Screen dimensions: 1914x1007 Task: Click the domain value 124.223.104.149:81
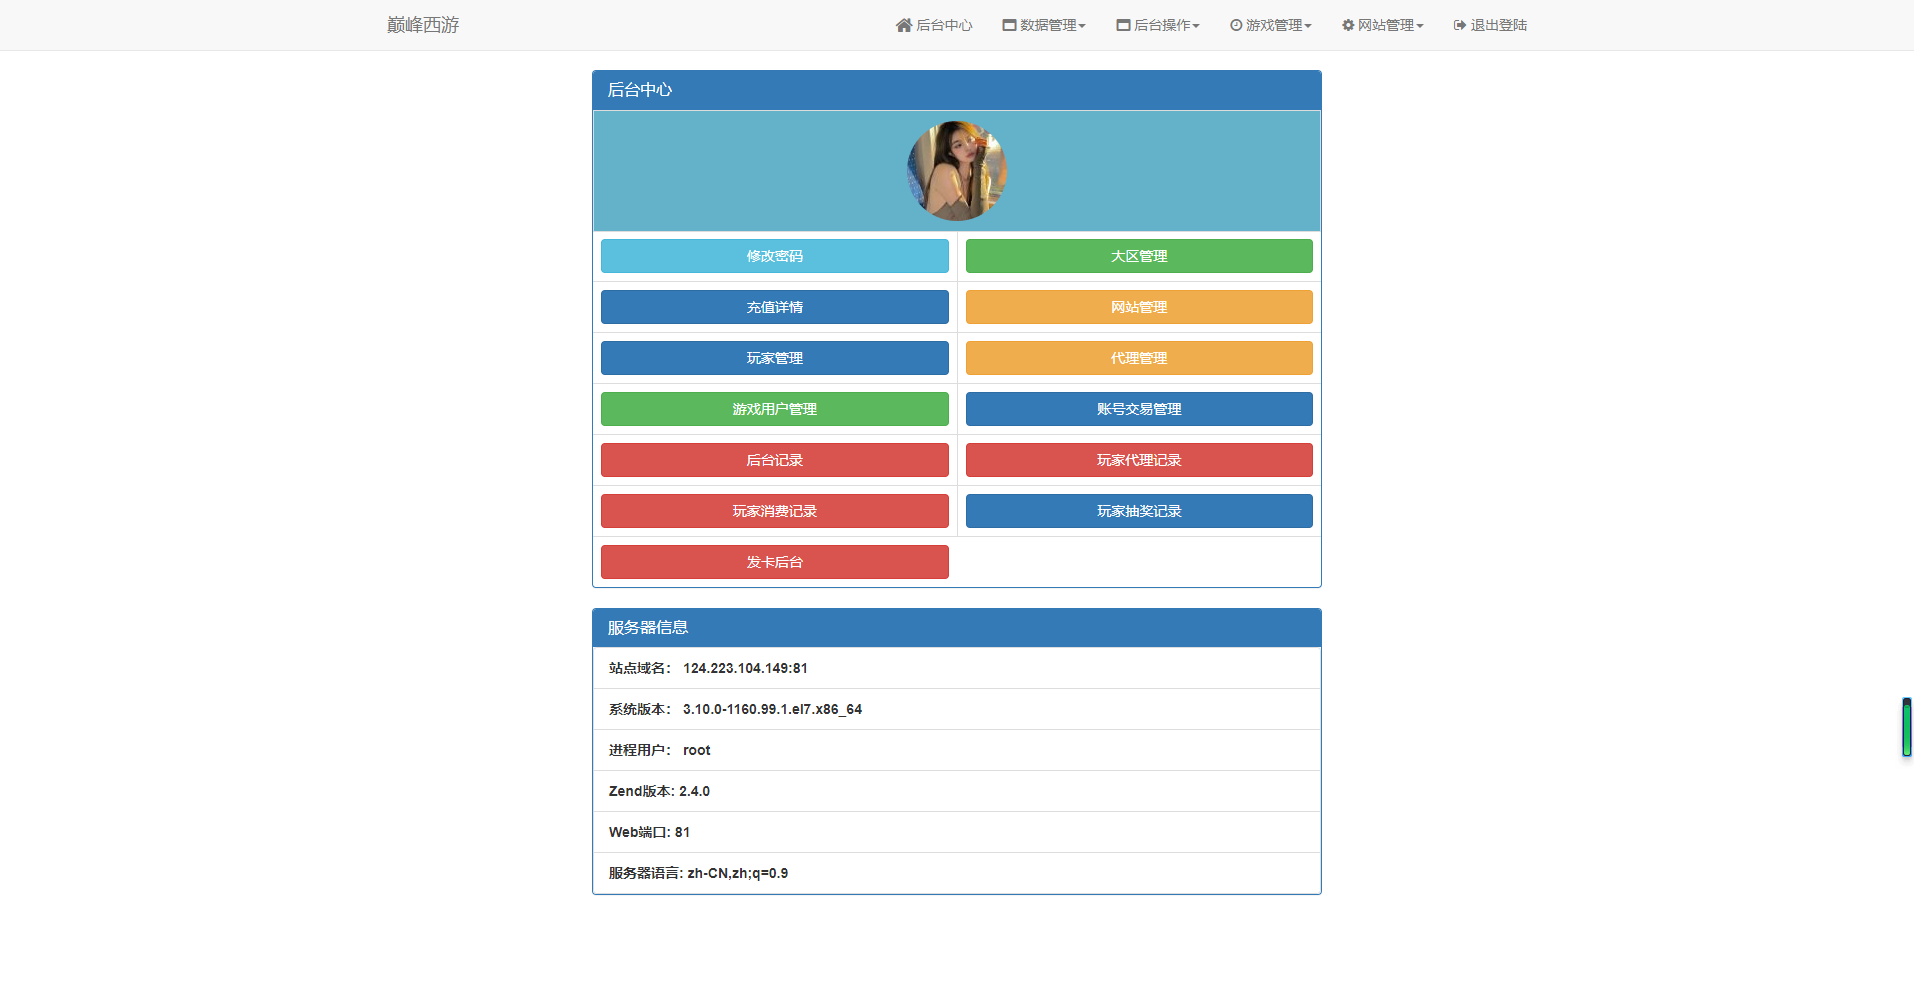pos(745,668)
